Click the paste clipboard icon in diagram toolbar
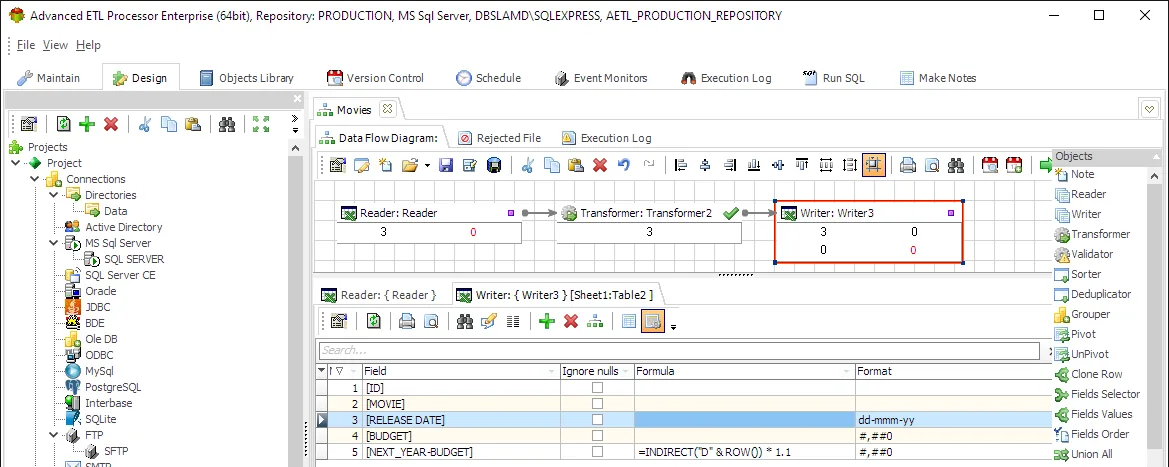 576,166
